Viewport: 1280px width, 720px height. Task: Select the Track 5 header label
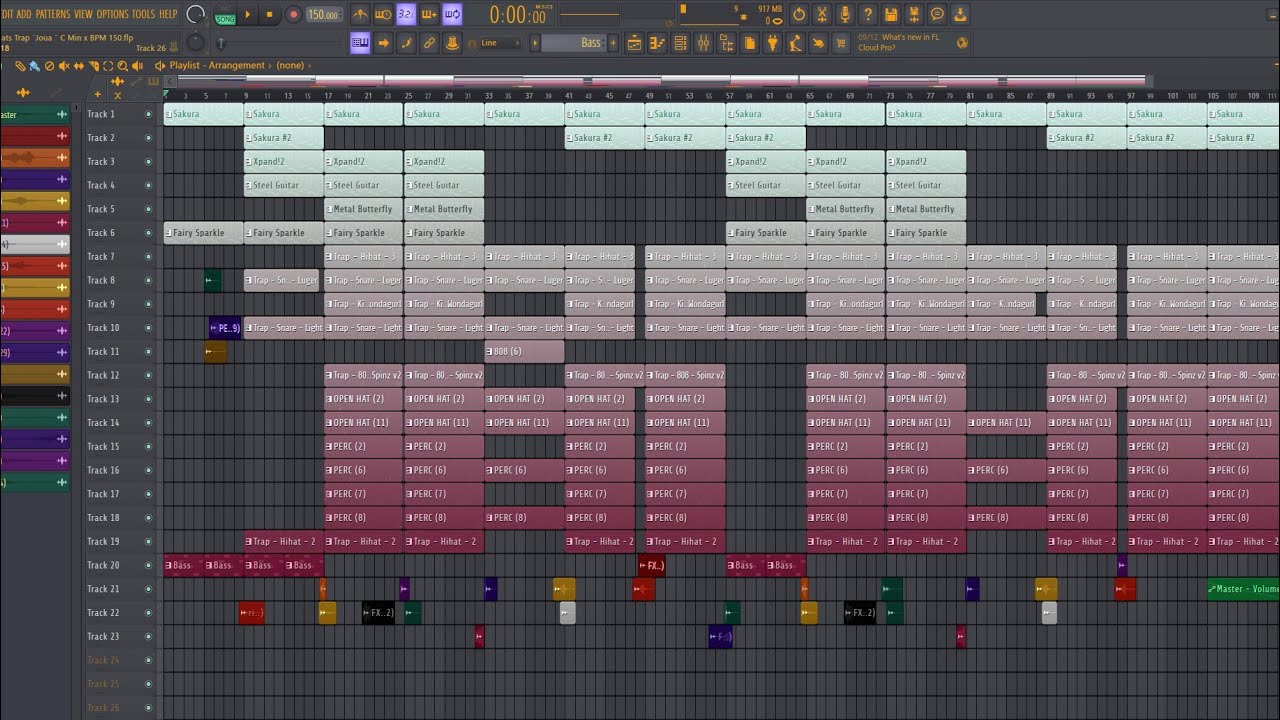pos(101,209)
